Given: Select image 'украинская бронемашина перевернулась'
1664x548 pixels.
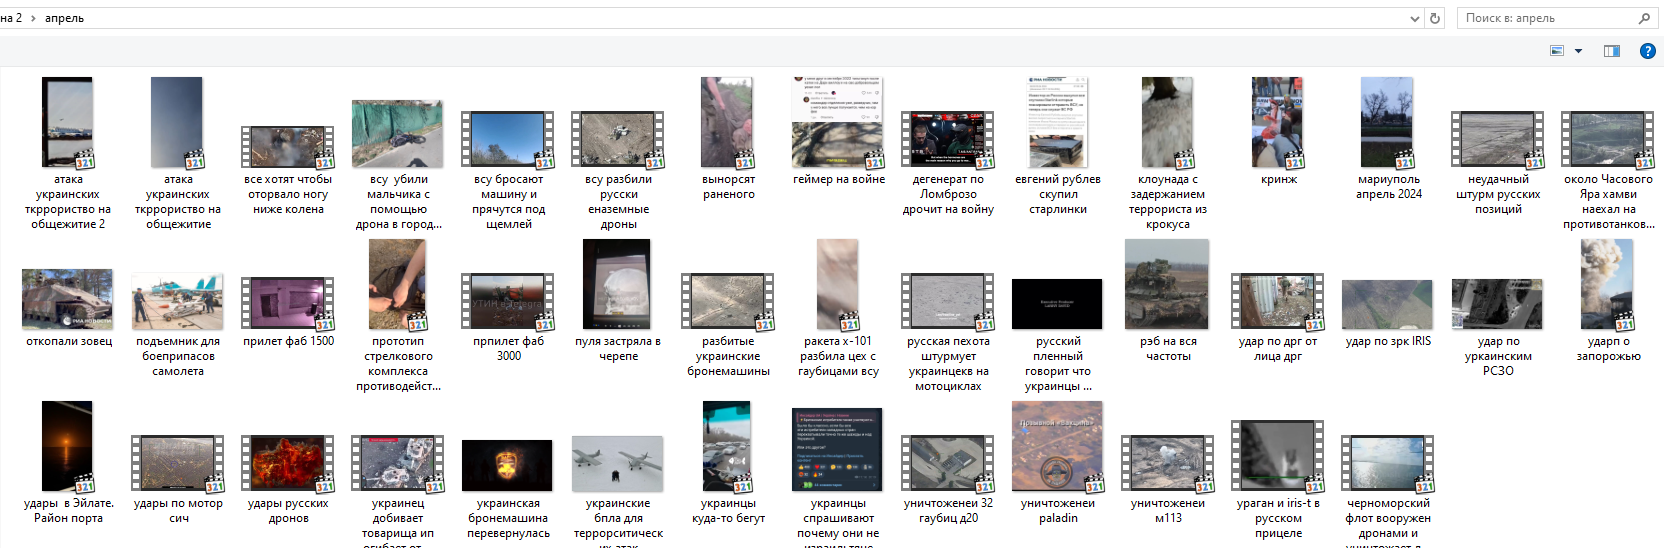Looking at the screenshot, I should tap(508, 489).
